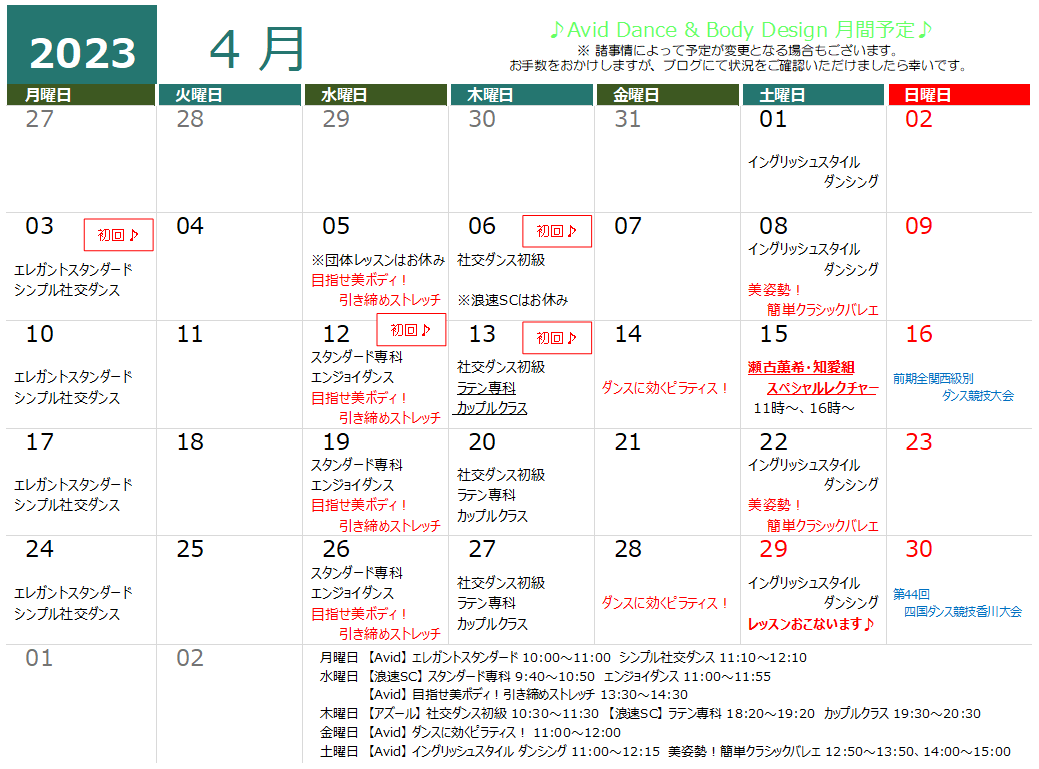Click ダンスに効くピラティス！ on April 14
Image resolution: width=1039 pixels, height=769 pixels.
pyautogui.click(x=665, y=388)
